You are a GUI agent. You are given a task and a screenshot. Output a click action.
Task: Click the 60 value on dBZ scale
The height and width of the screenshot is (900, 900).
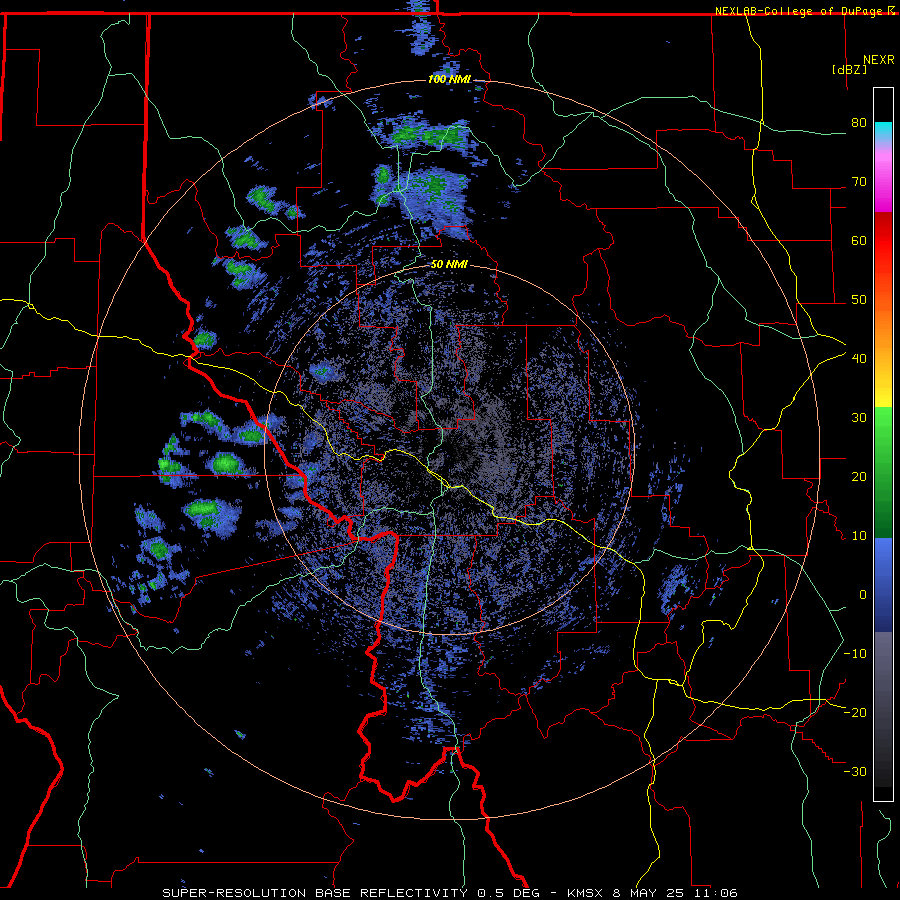859,240
